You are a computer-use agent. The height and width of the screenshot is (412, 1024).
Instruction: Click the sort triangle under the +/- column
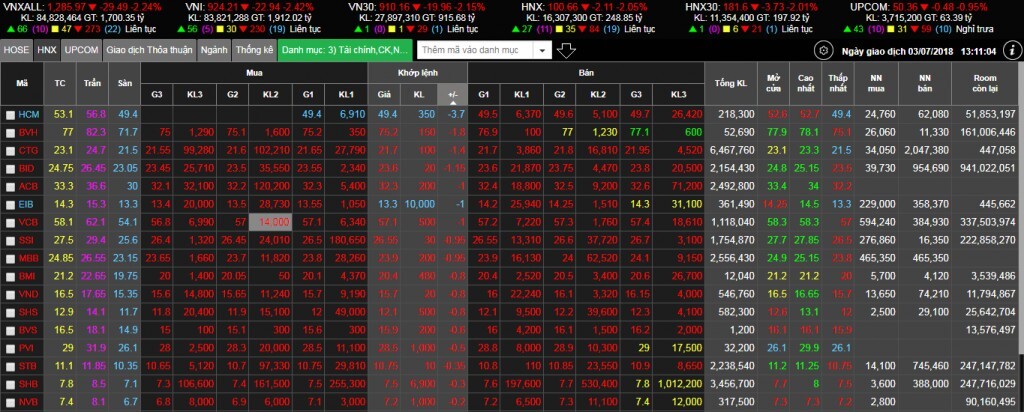pyautogui.click(x=453, y=104)
